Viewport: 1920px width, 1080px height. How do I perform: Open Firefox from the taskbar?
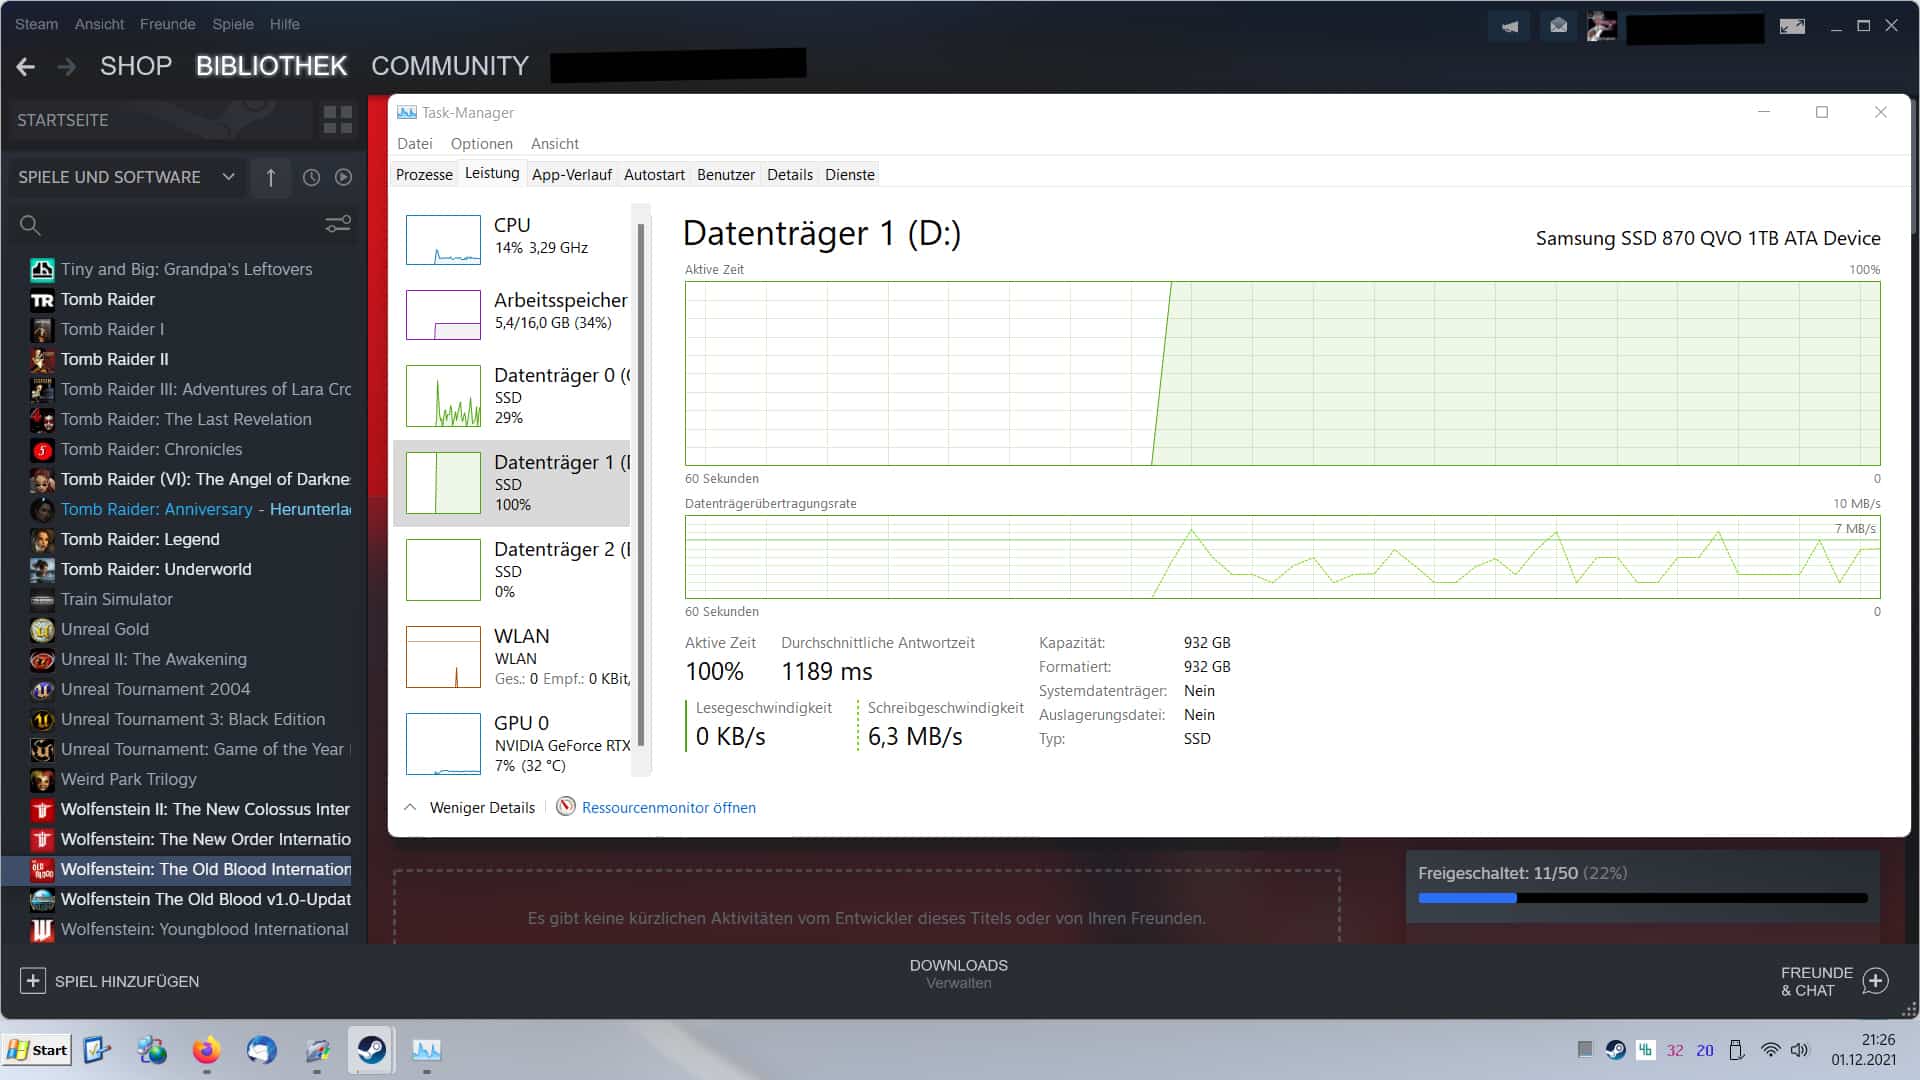(x=206, y=1050)
